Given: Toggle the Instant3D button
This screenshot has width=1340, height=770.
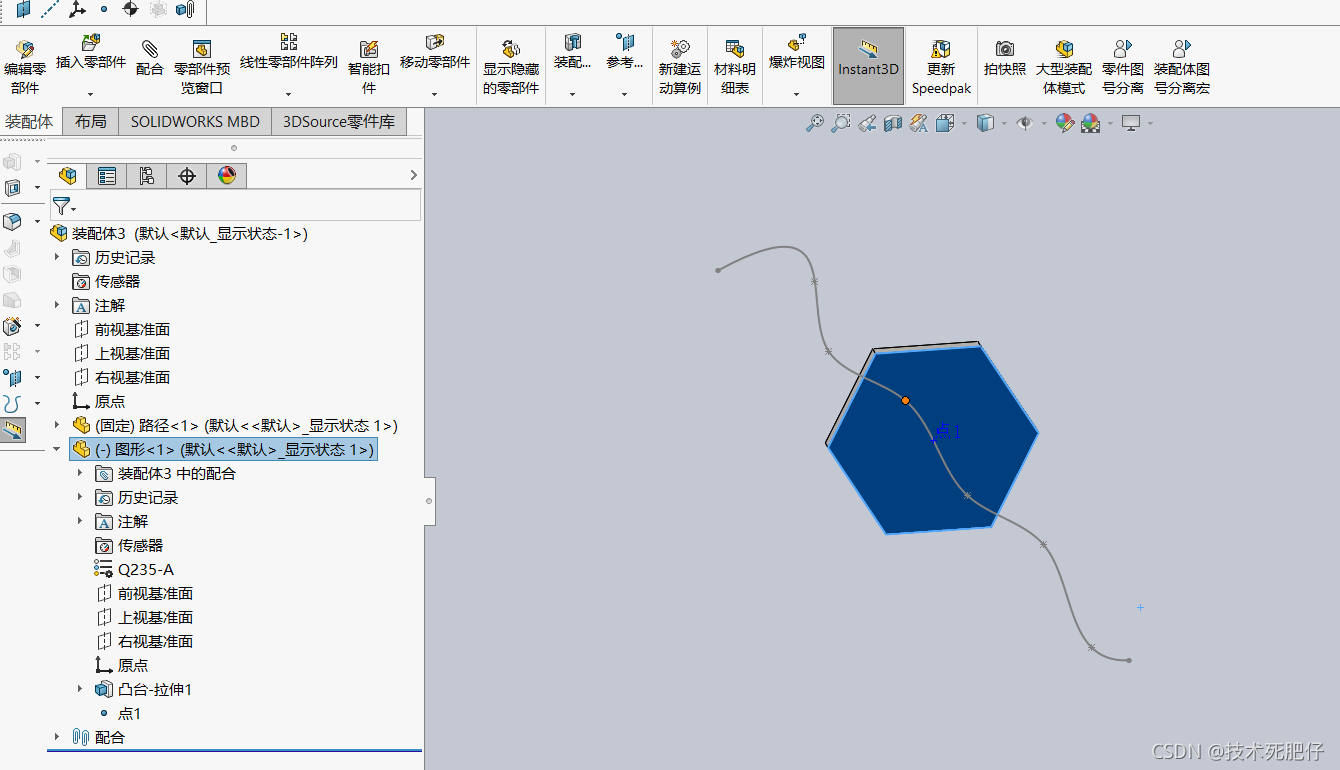Looking at the screenshot, I should tap(868, 66).
